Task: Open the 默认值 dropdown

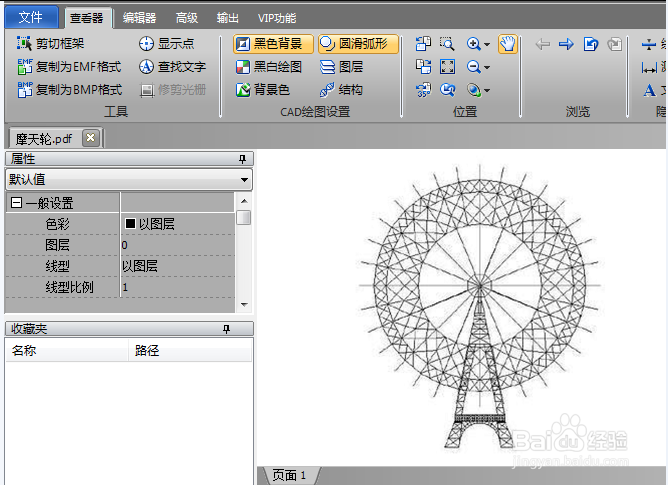Action: pos(129,179)
